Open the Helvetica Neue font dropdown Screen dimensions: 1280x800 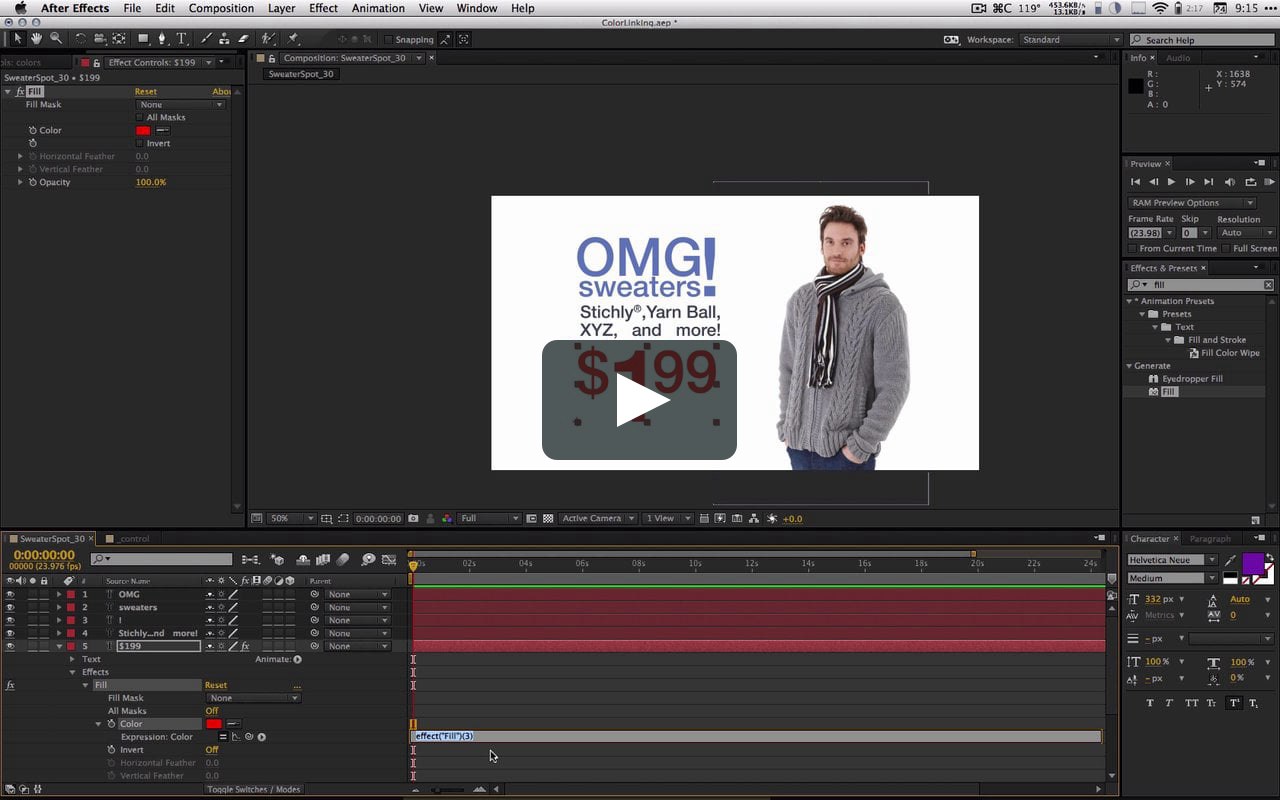[1172, 560]
